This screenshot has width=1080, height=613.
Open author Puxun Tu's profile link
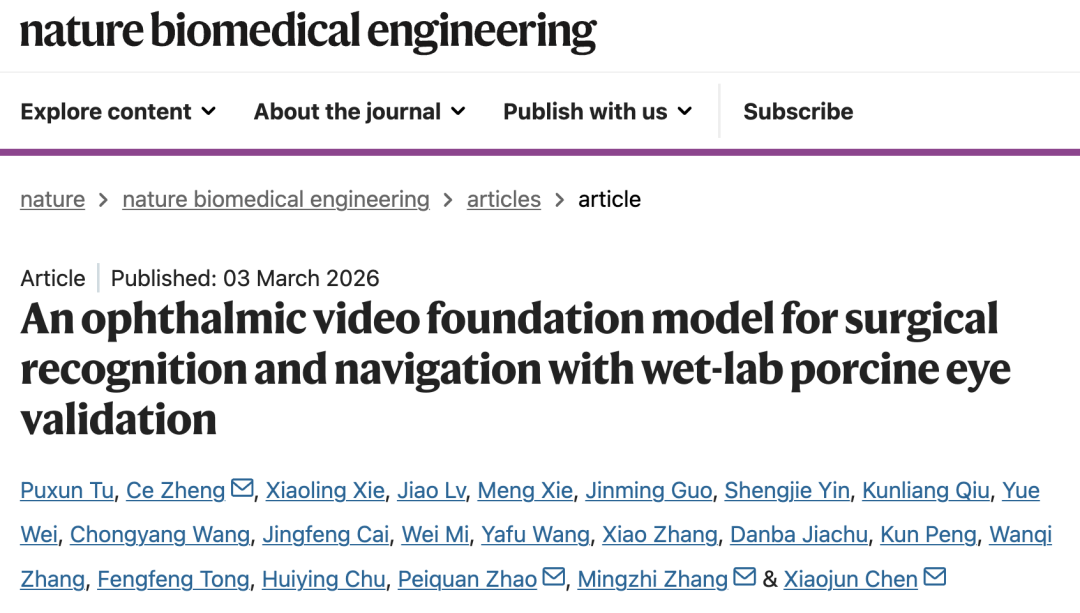[67, 490]
